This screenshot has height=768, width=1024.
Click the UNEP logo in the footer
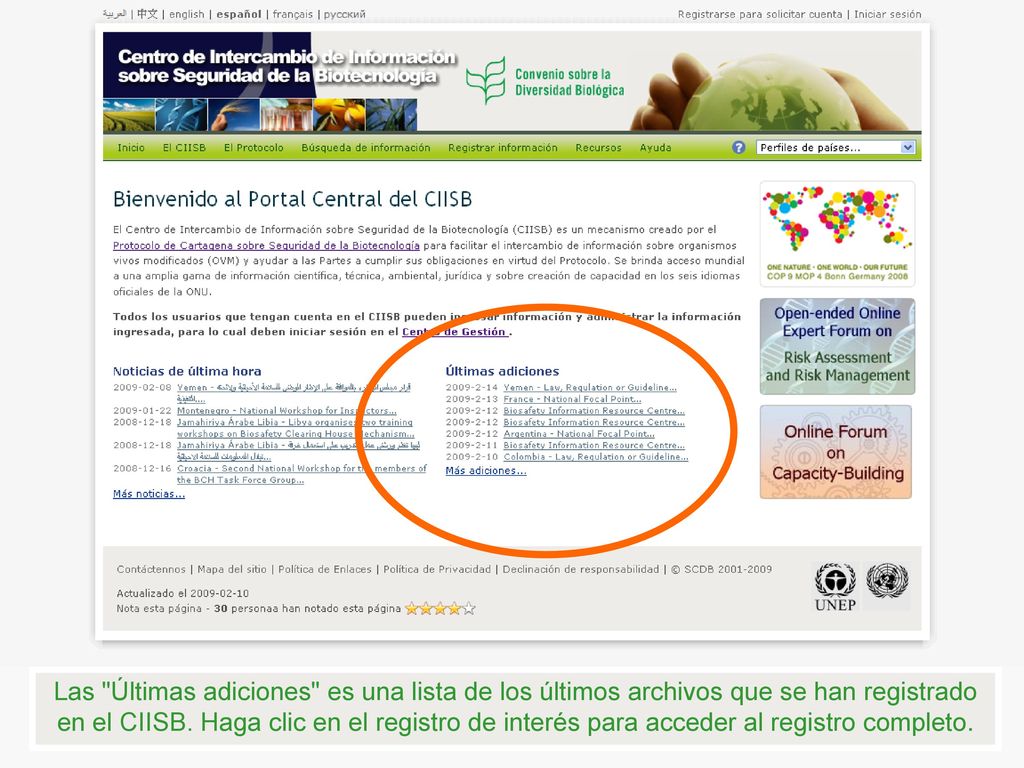835,587
